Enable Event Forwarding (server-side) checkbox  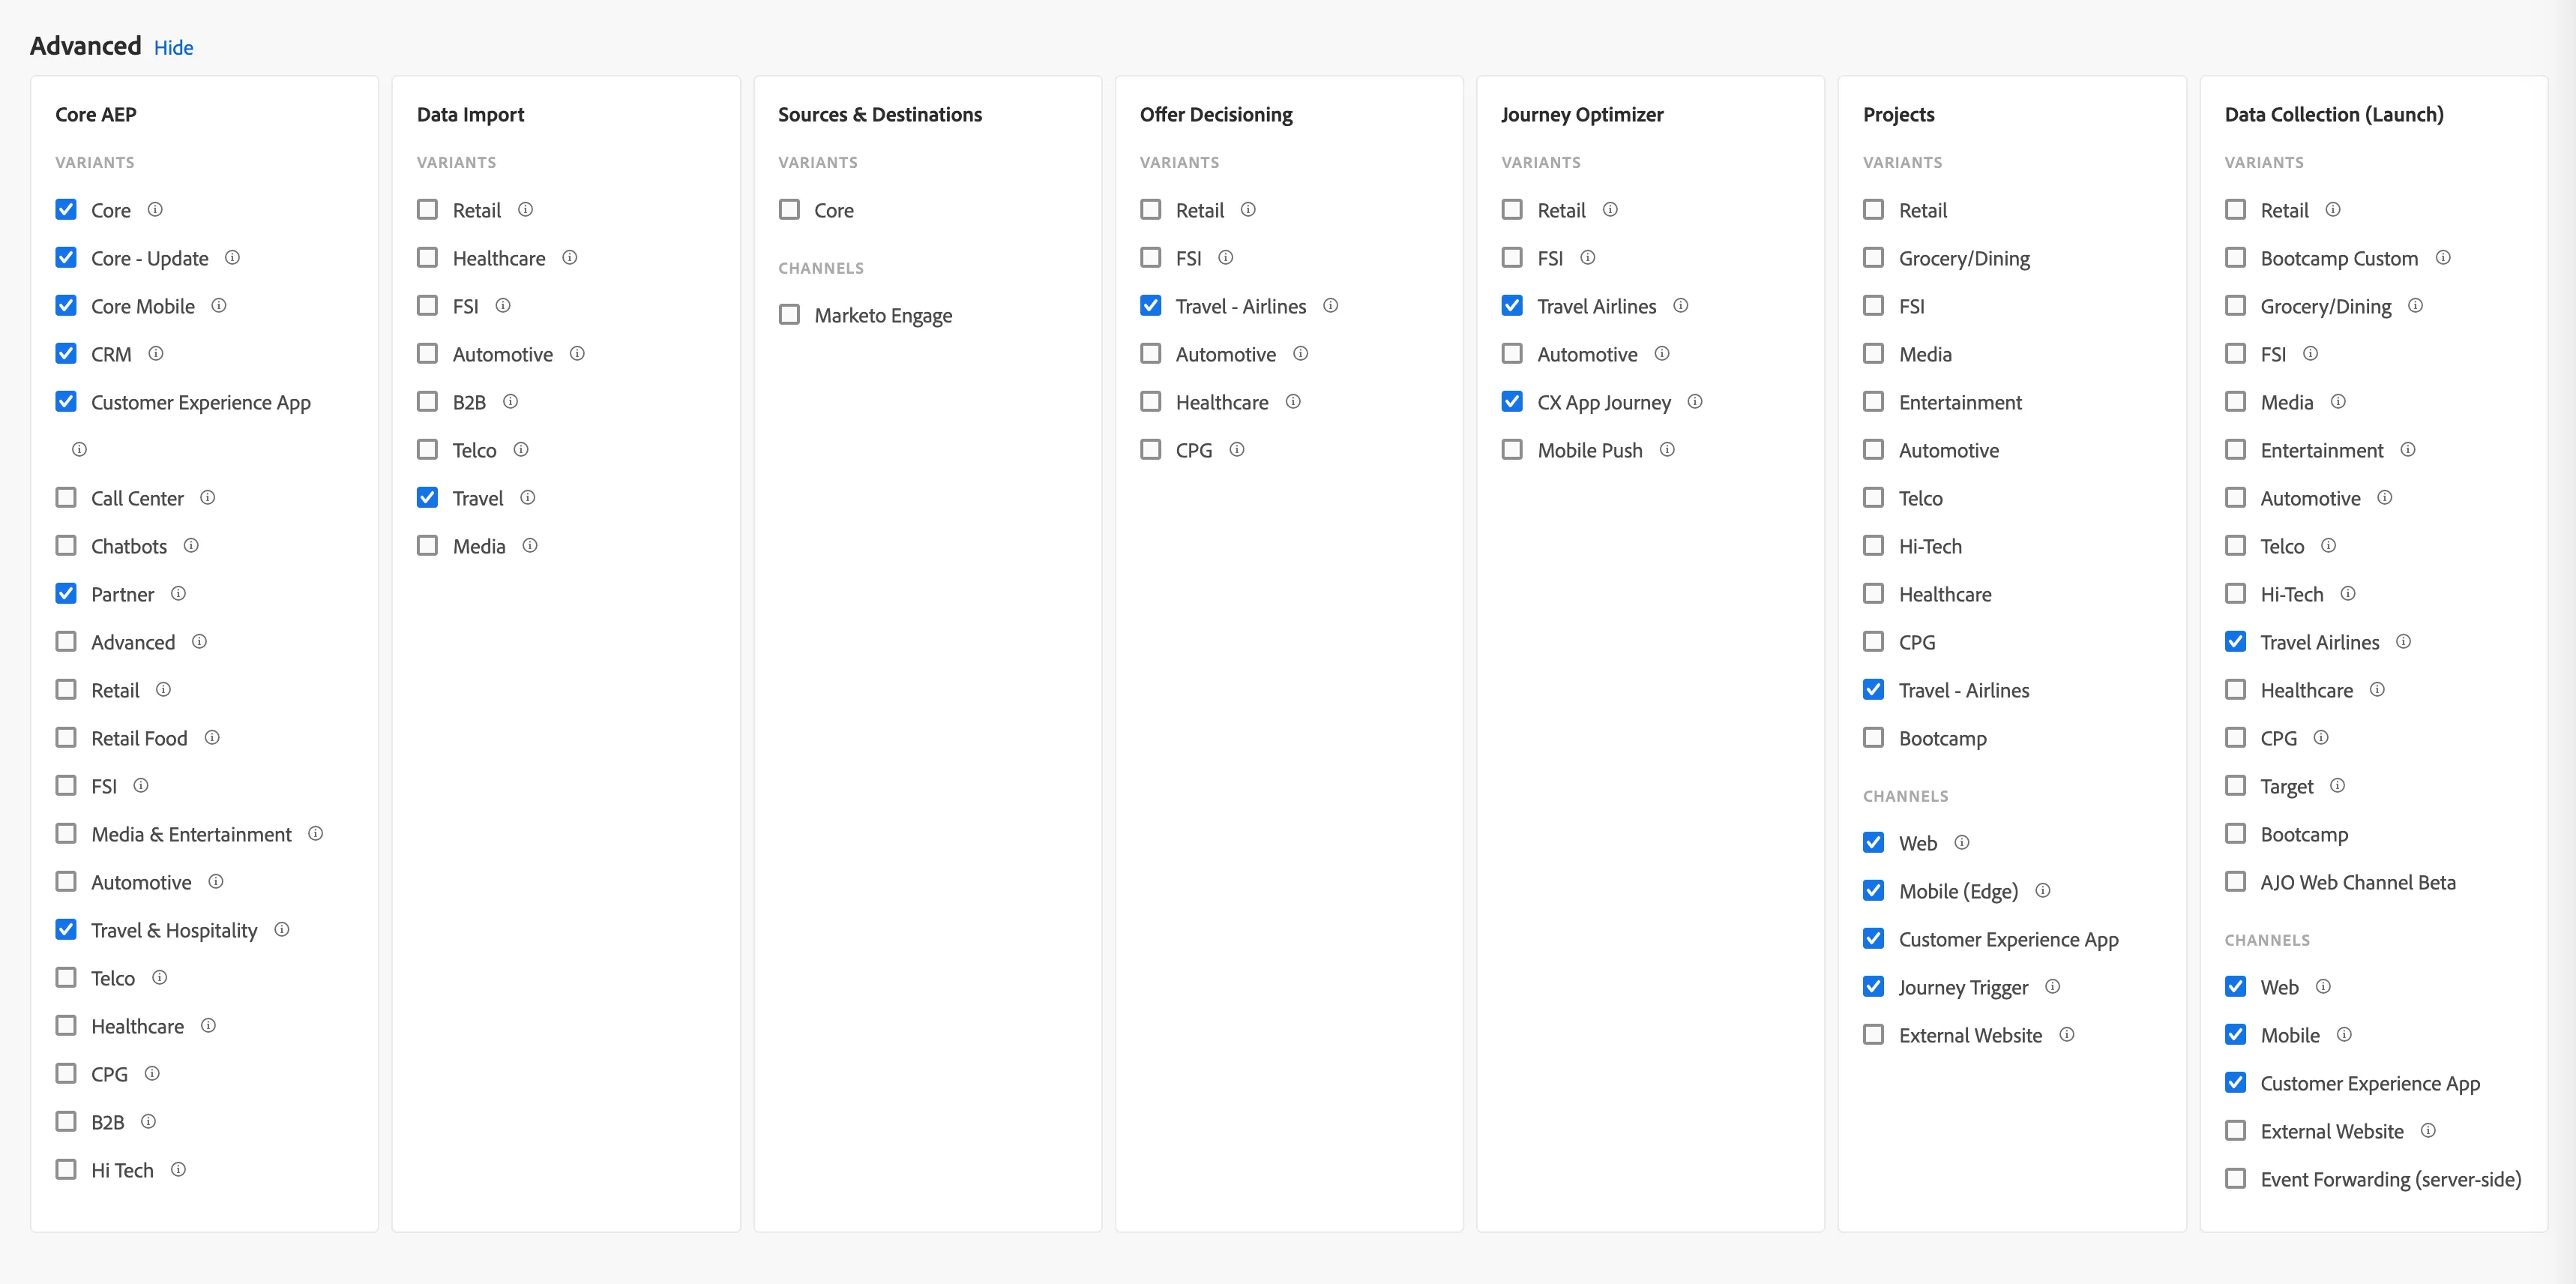point(2236,1178)
